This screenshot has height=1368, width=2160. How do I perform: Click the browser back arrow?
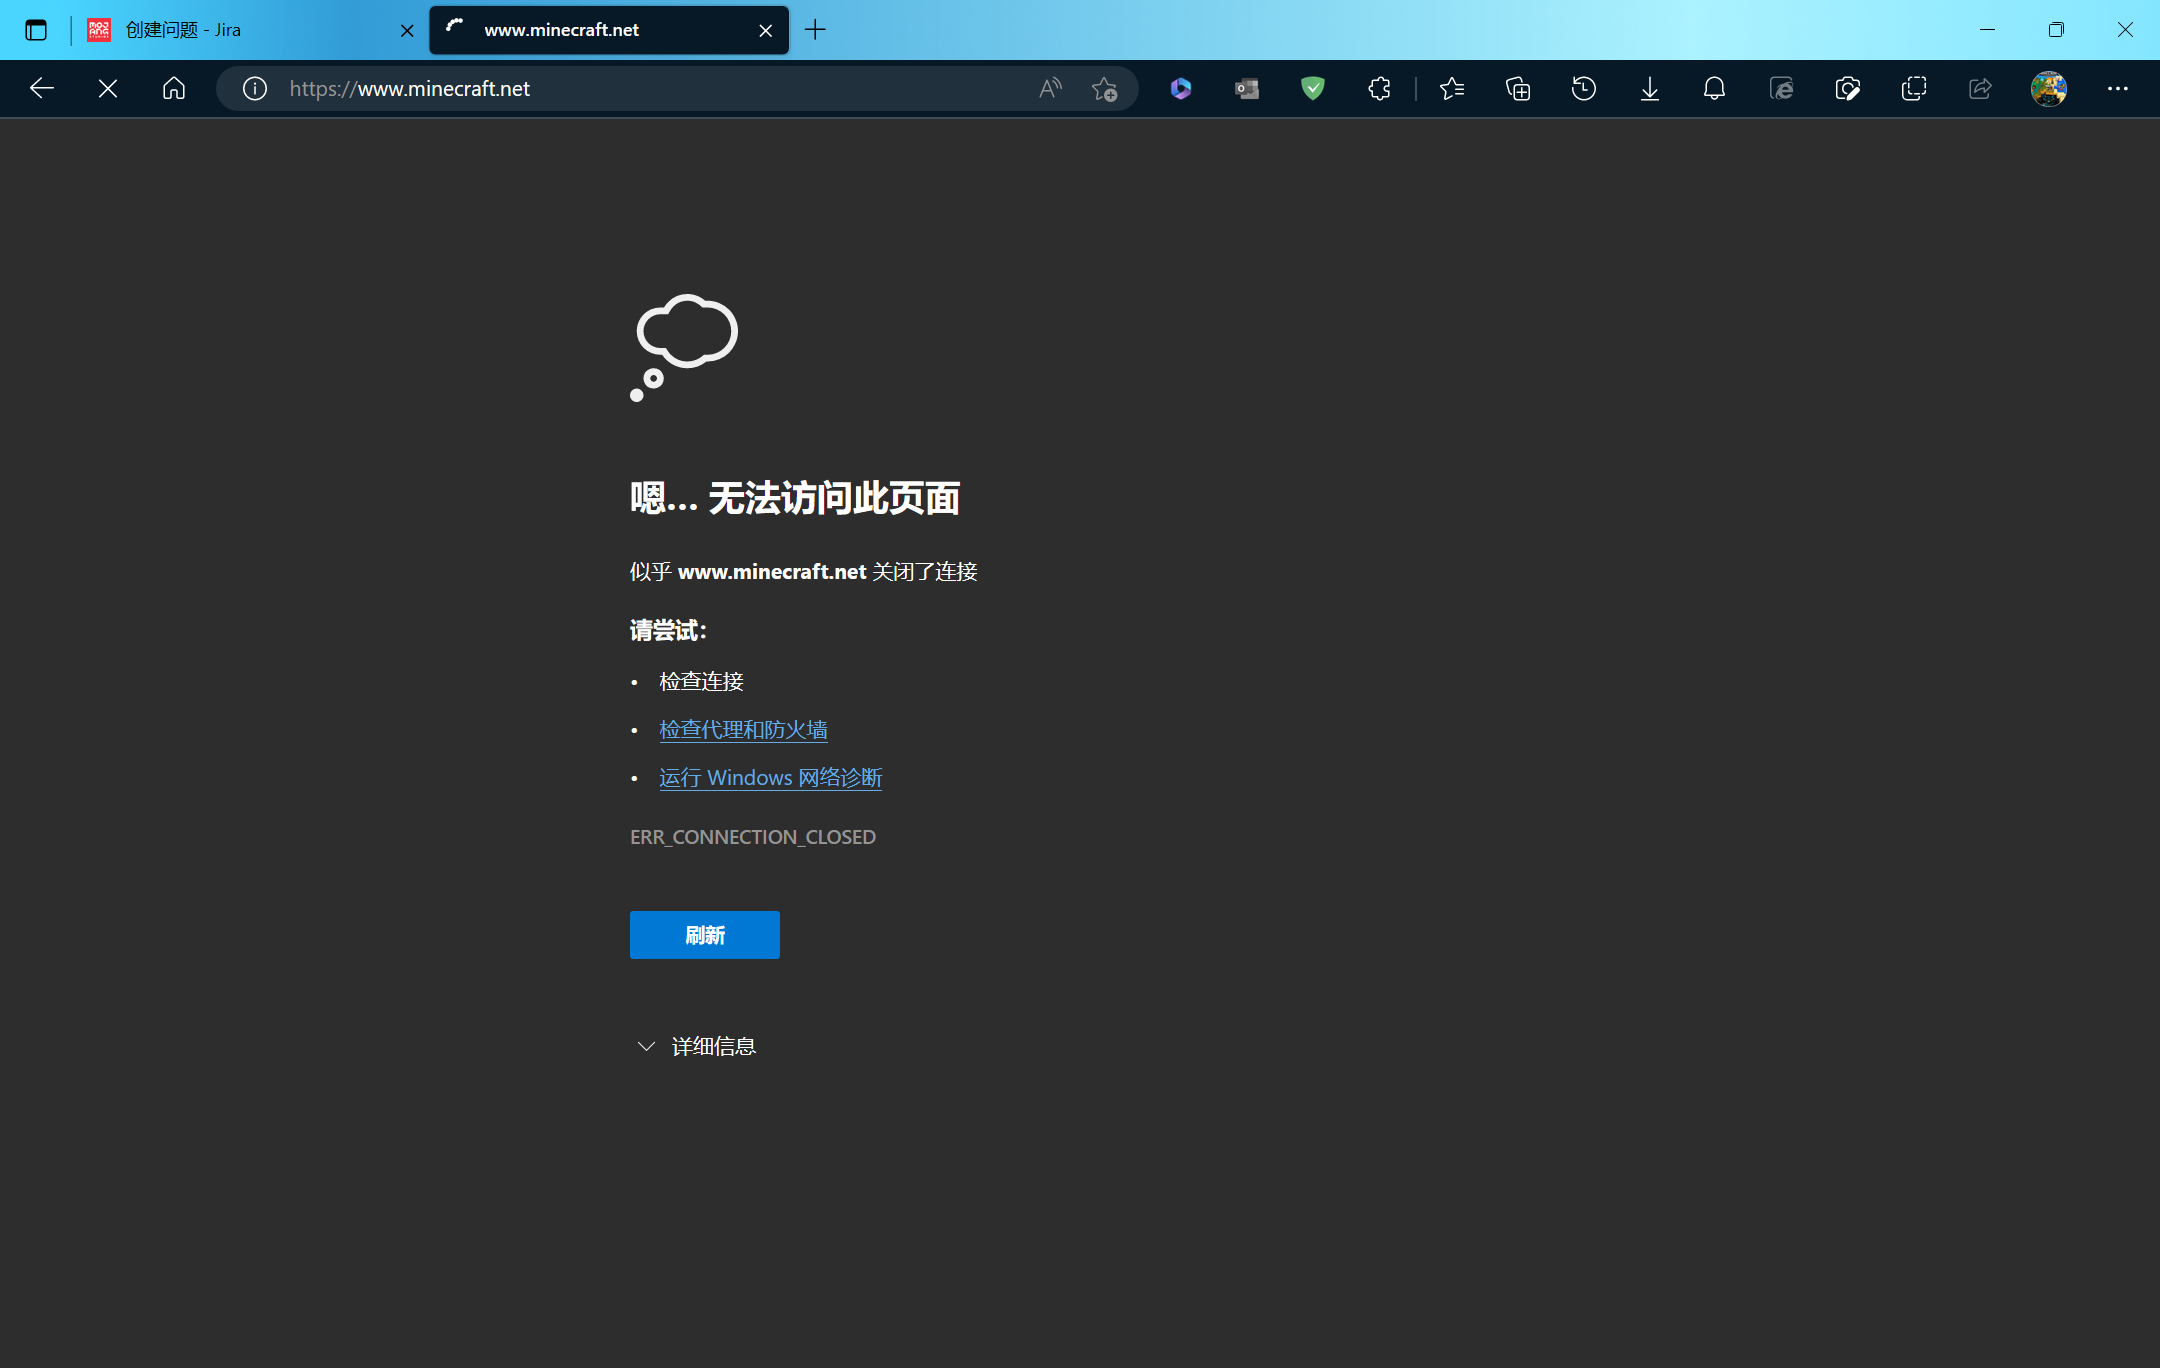pos(42,89)
